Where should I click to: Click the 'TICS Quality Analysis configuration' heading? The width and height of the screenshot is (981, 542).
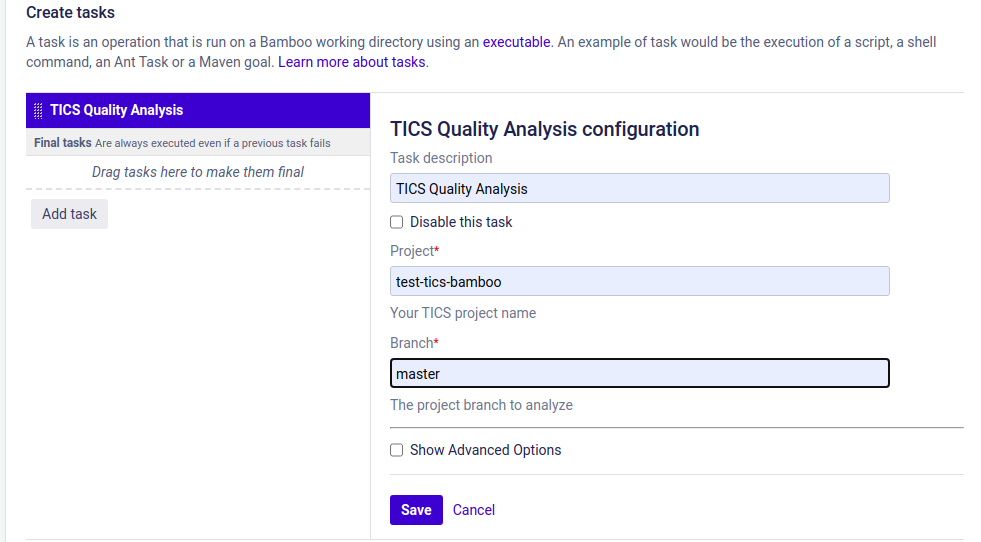click(x=544, y=129)
